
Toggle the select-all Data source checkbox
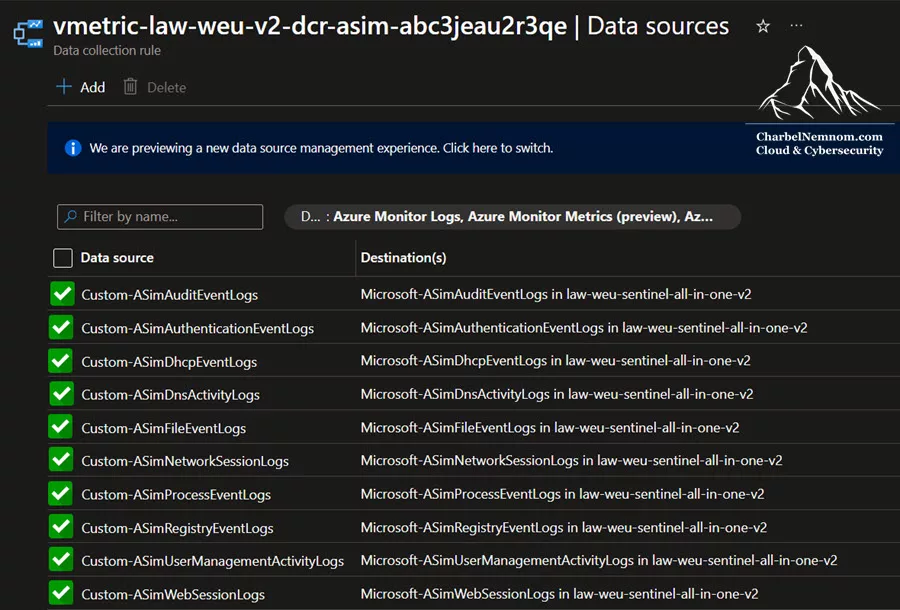63,258
